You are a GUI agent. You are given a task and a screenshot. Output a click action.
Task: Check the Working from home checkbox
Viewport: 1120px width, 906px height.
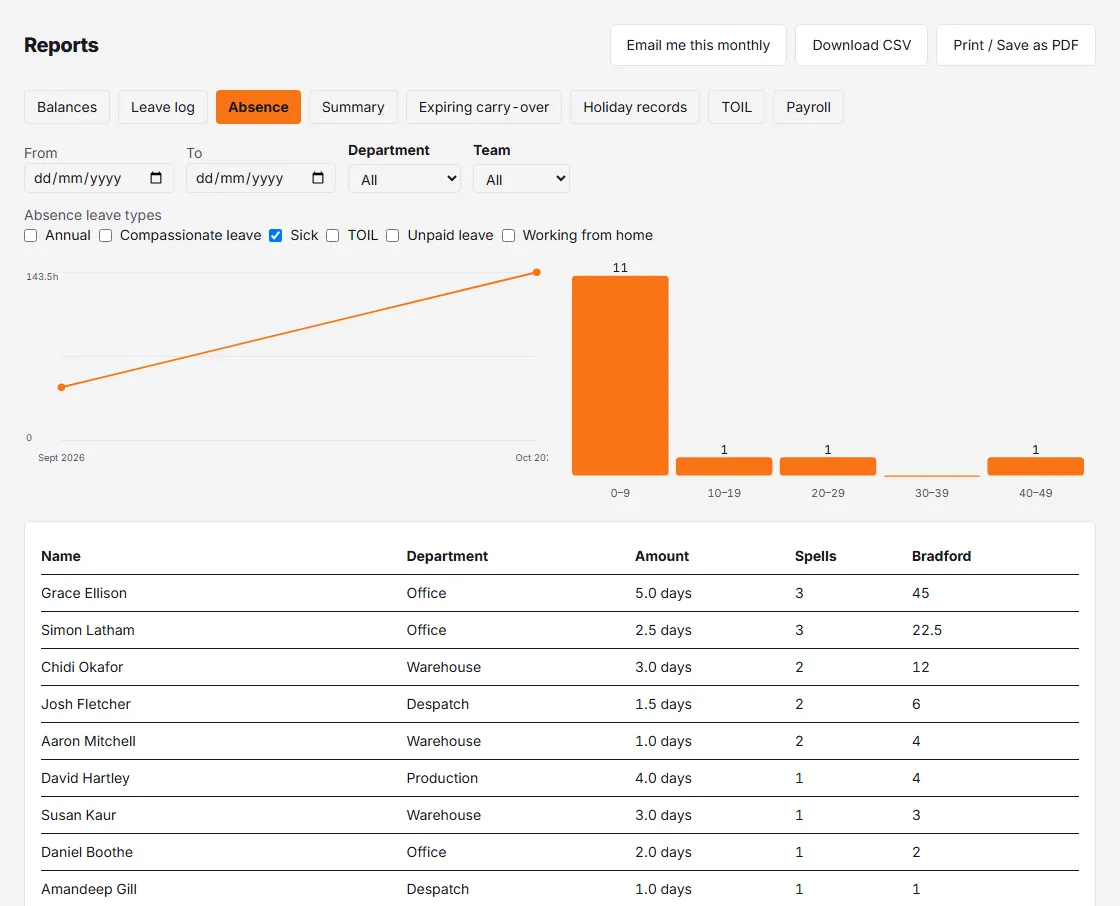click(x=509, y=236)
